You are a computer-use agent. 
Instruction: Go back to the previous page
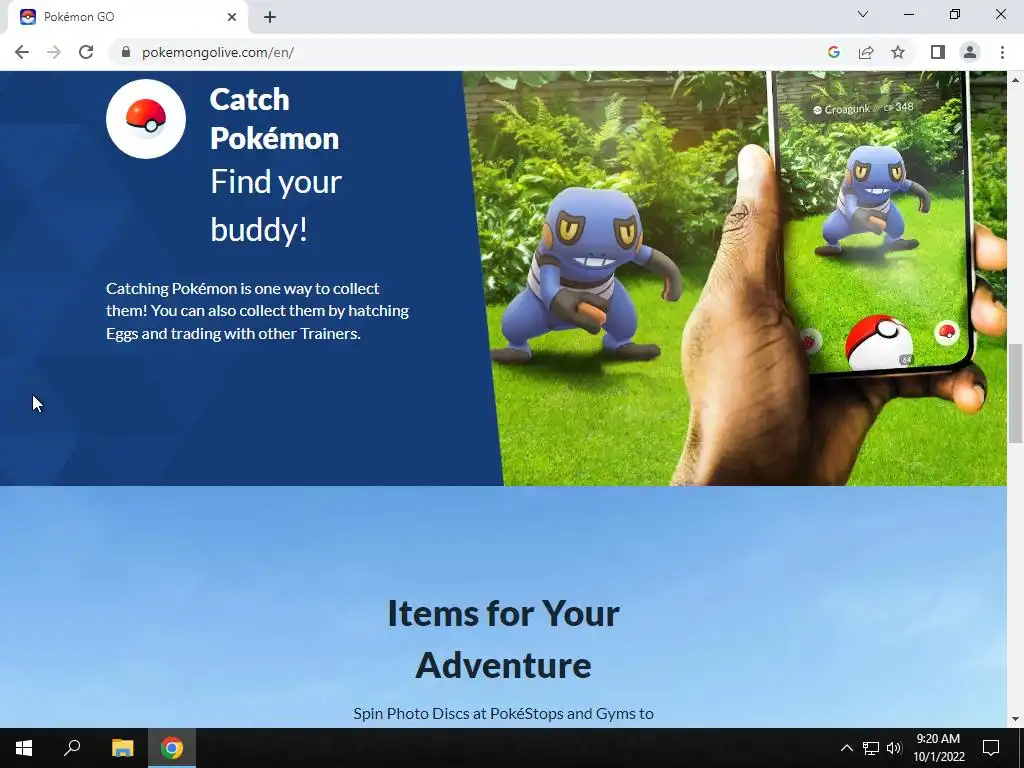tap(22, 52)
